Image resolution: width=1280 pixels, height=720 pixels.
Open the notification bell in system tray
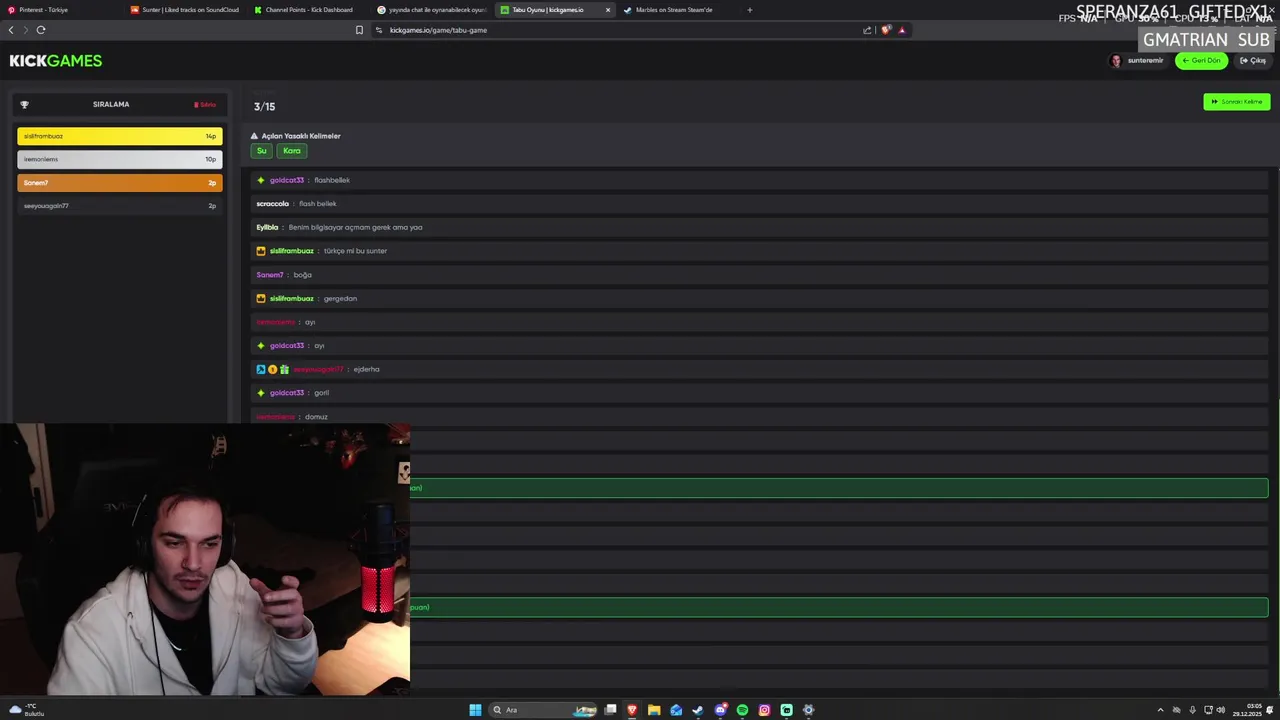tap(1270, 710)
